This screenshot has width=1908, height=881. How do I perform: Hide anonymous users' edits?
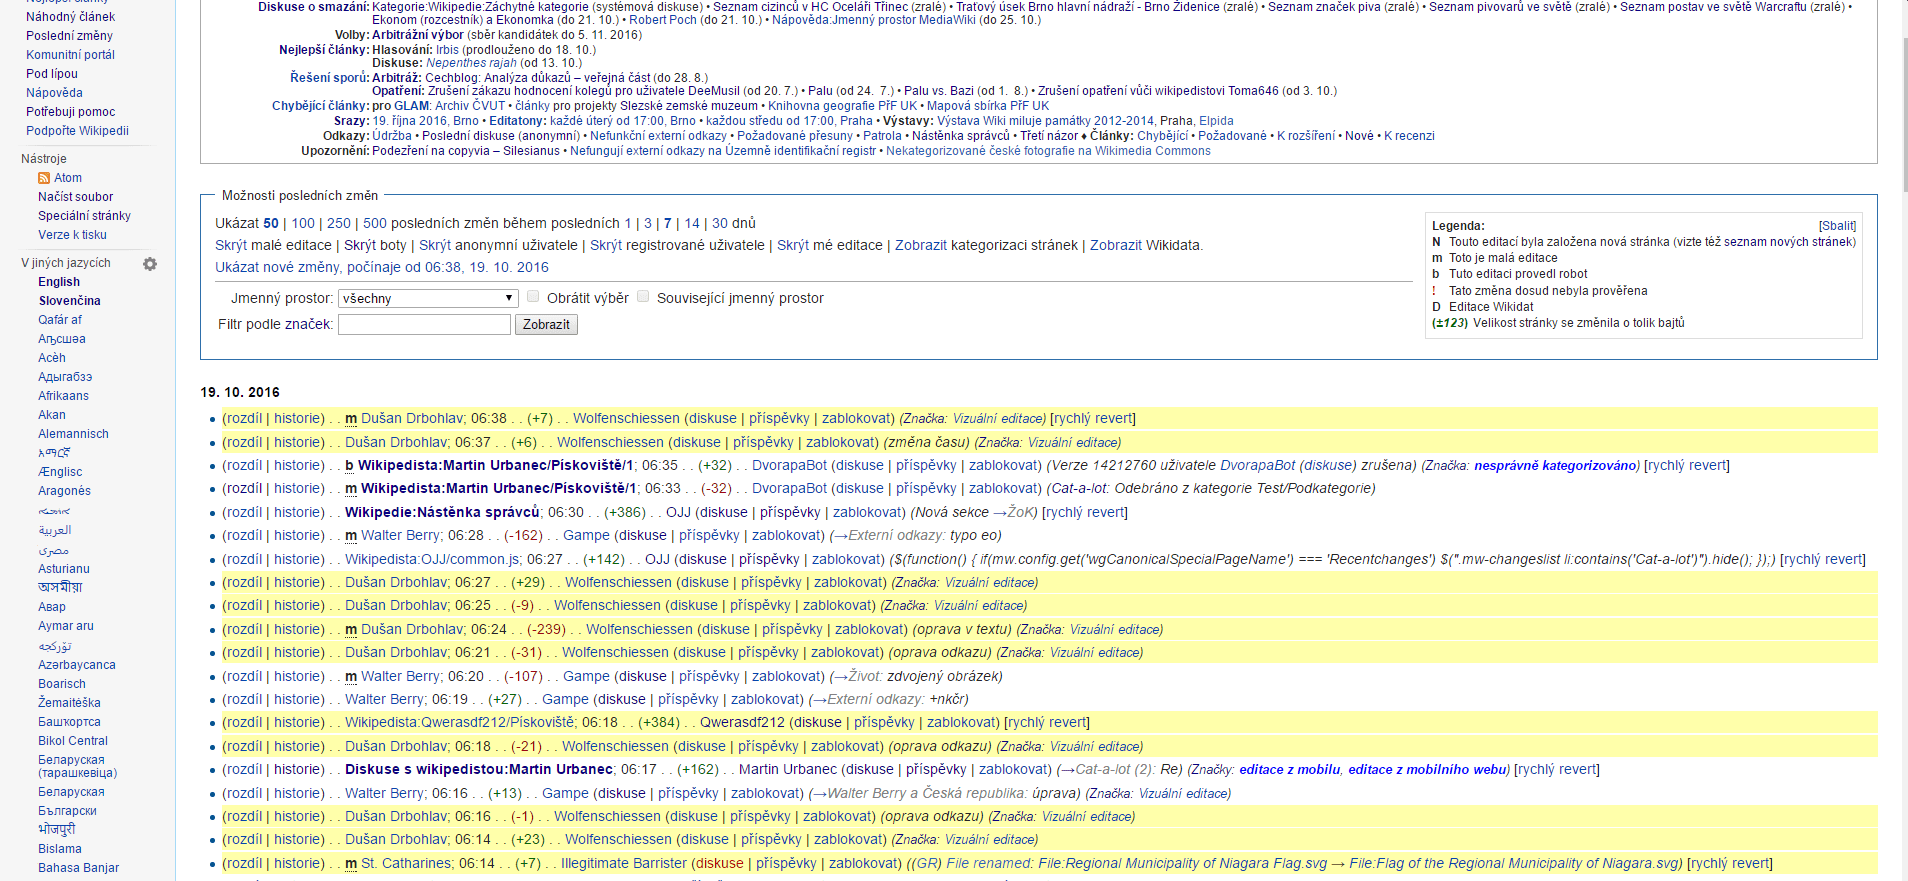(435, 245)
